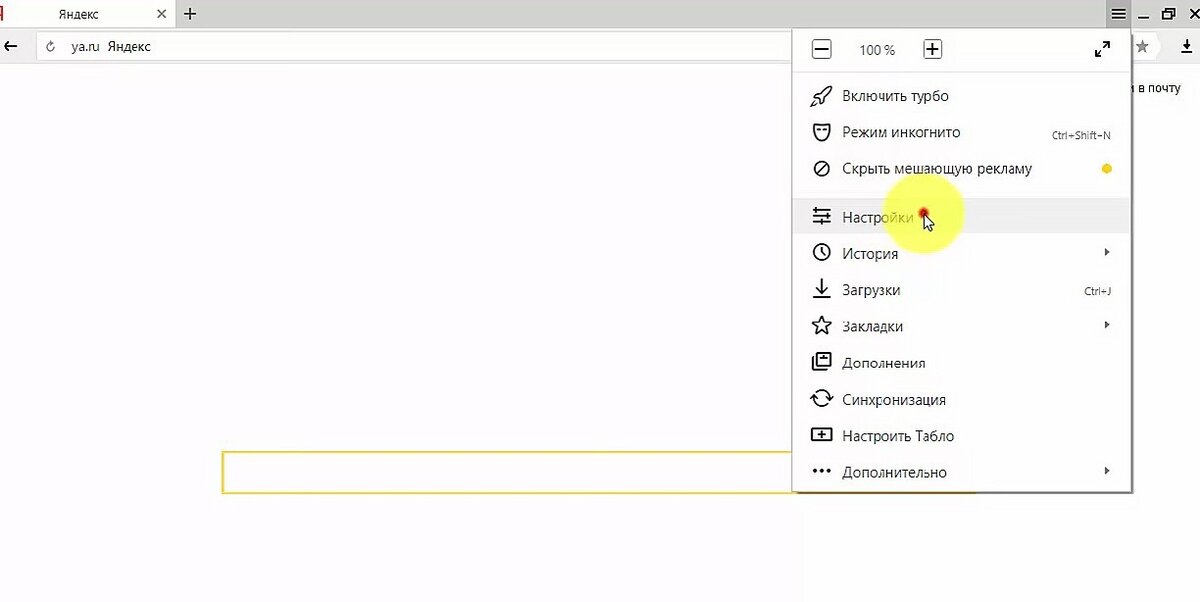
Task: Click the yellow dot beside hide ads
Action: (1107, 169)
